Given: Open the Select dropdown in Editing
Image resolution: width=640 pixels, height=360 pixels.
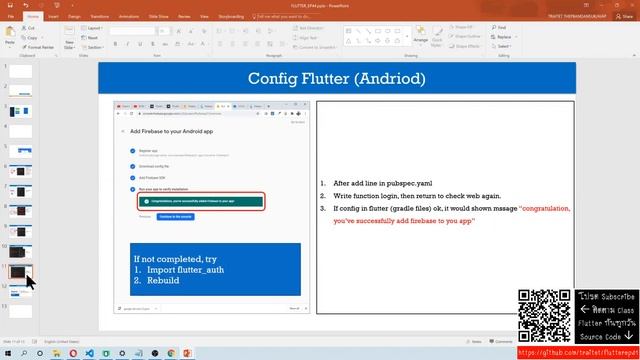Looking at the screenshot, I should tap(502, 46).
